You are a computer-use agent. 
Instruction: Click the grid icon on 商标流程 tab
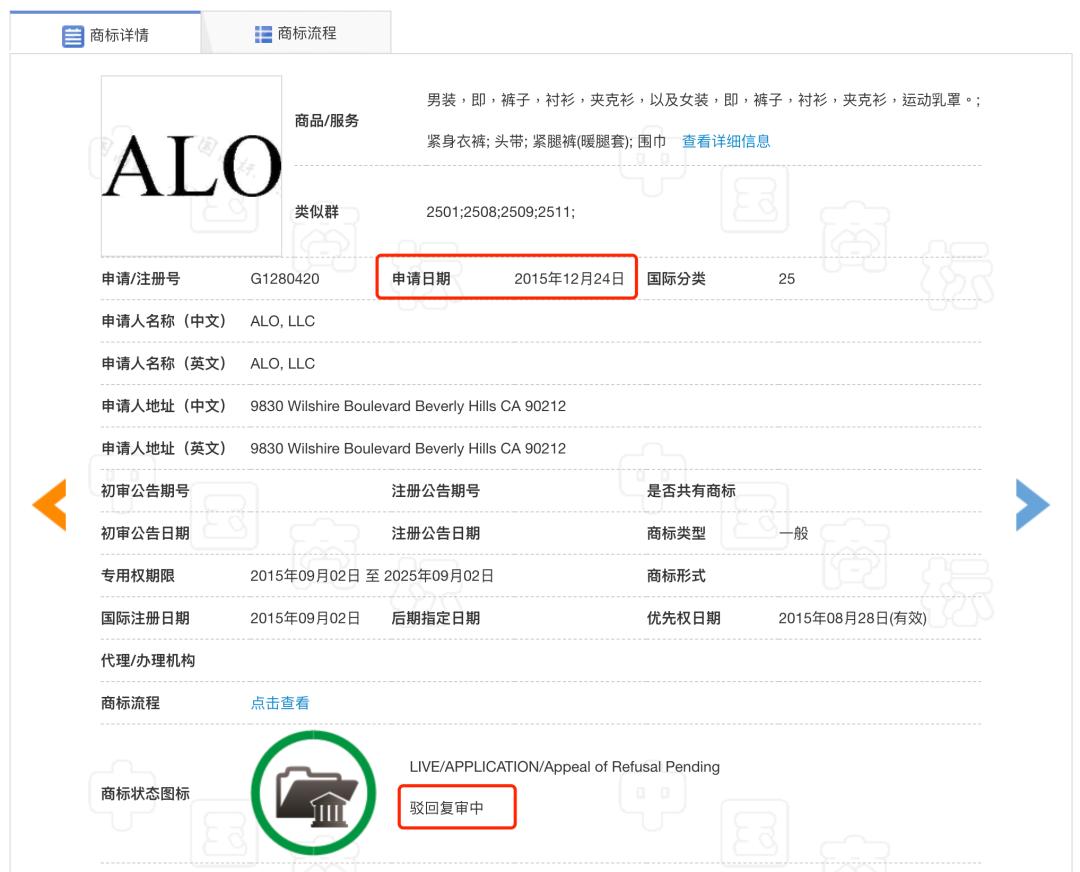pos(264,35)
